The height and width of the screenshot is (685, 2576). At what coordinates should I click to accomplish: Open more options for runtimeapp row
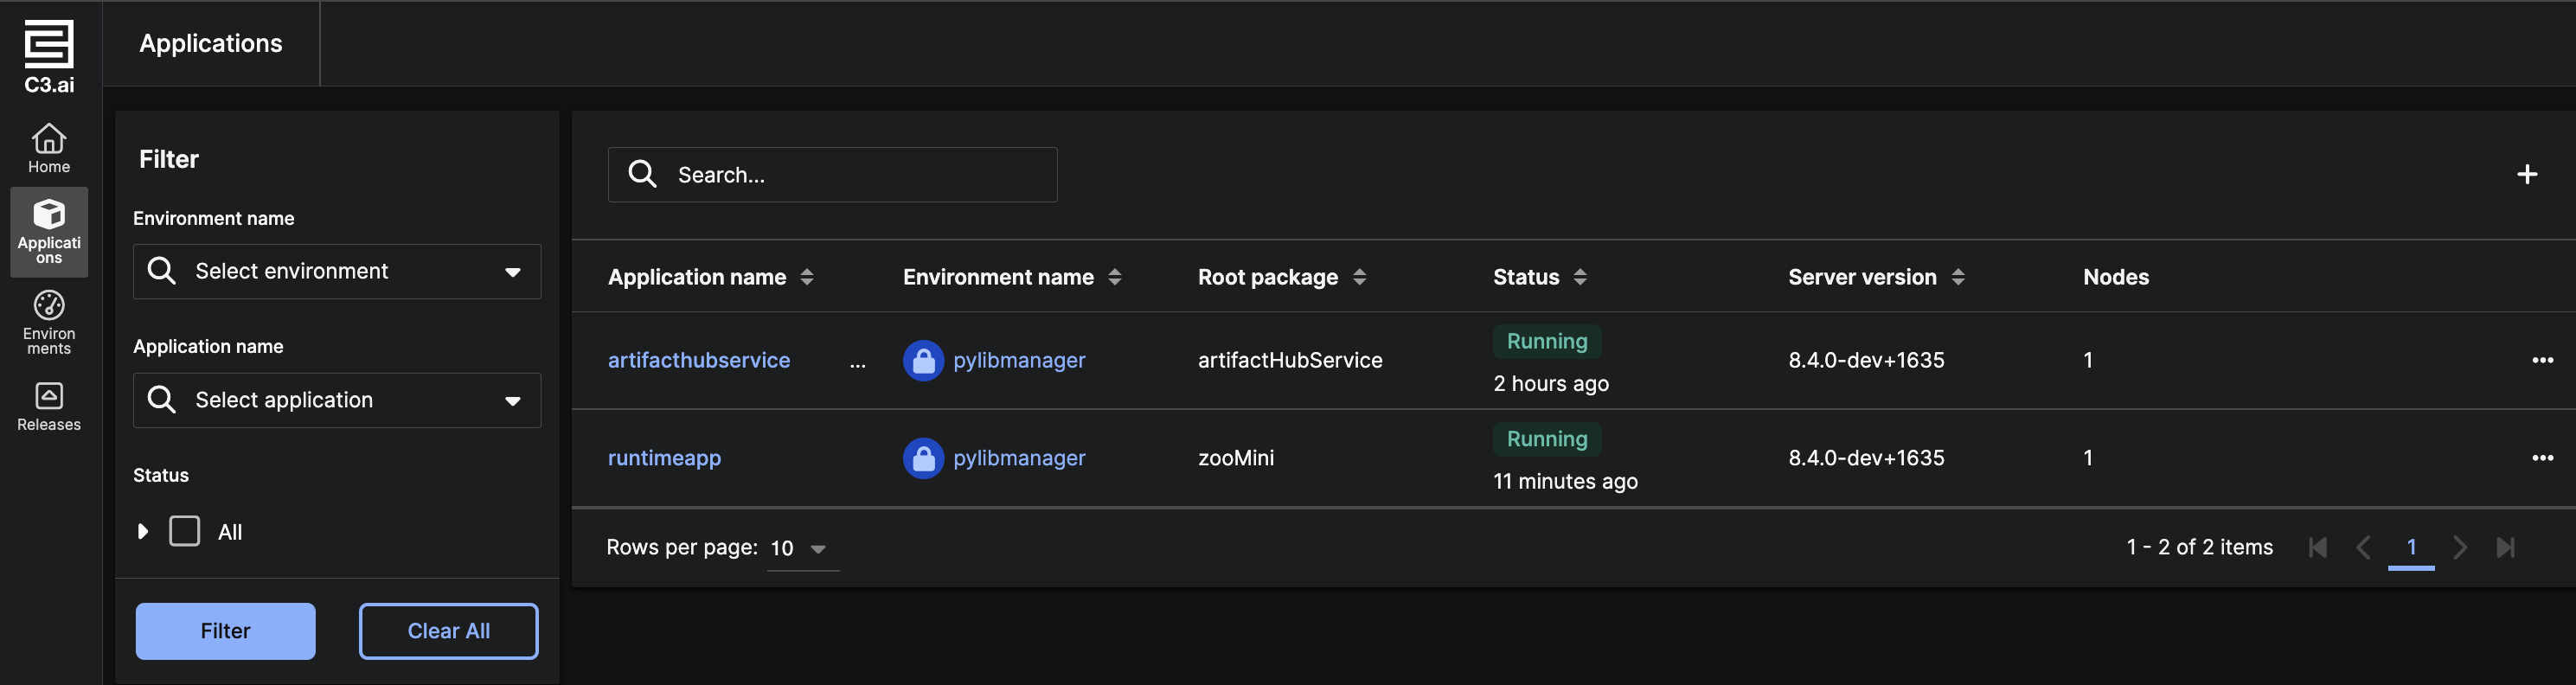tap(2542, 458)
